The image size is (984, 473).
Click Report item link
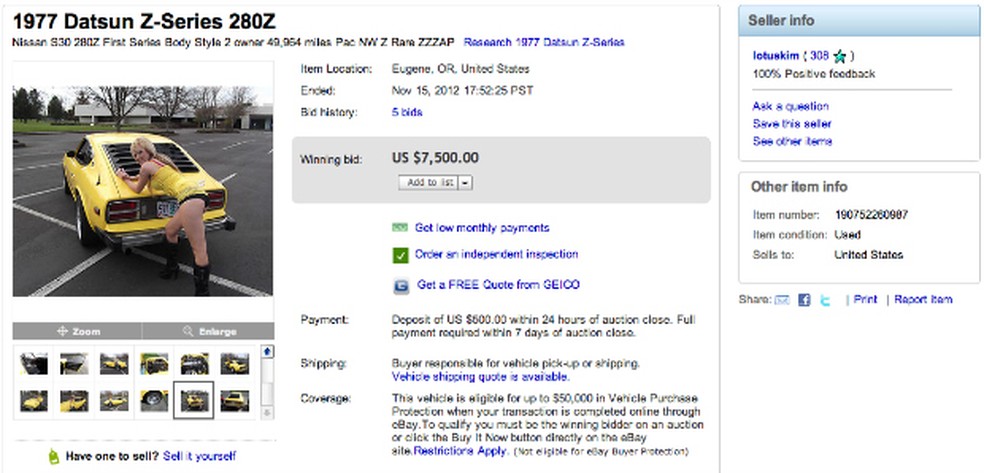pos(923,299)
